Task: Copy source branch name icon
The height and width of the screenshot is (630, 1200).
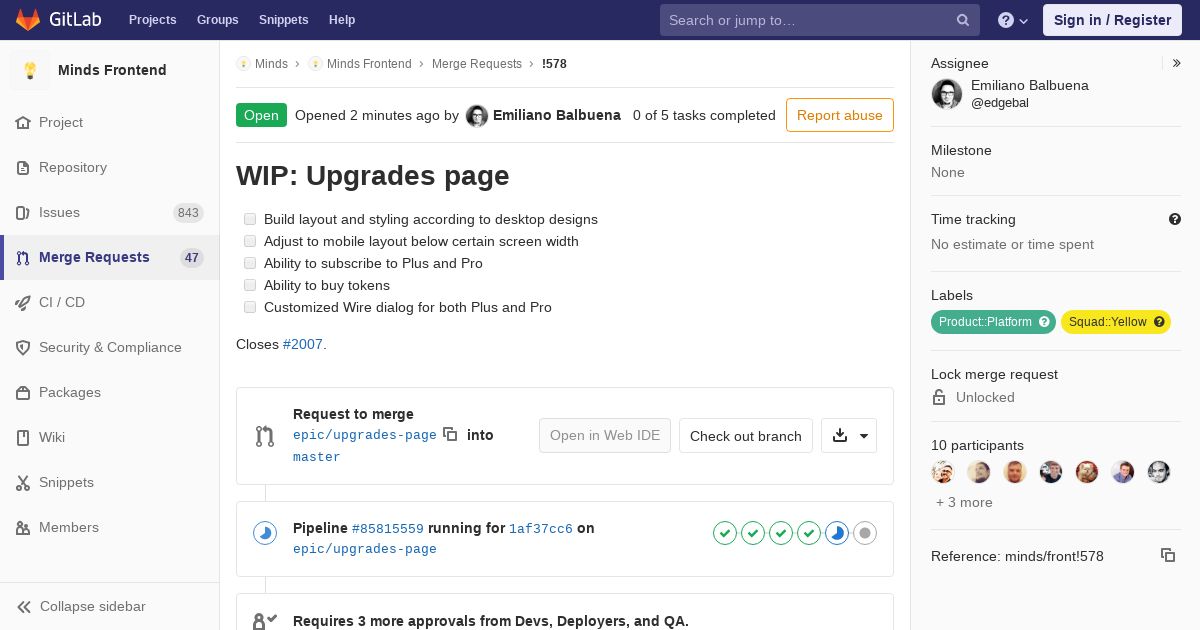Action: tap(450, 434)
